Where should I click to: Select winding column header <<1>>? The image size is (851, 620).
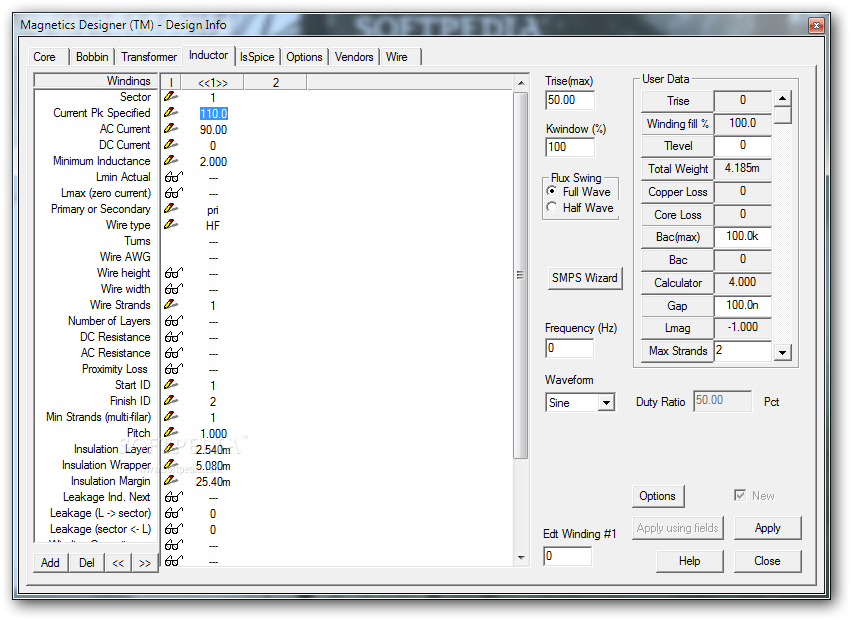coord(213,83)
